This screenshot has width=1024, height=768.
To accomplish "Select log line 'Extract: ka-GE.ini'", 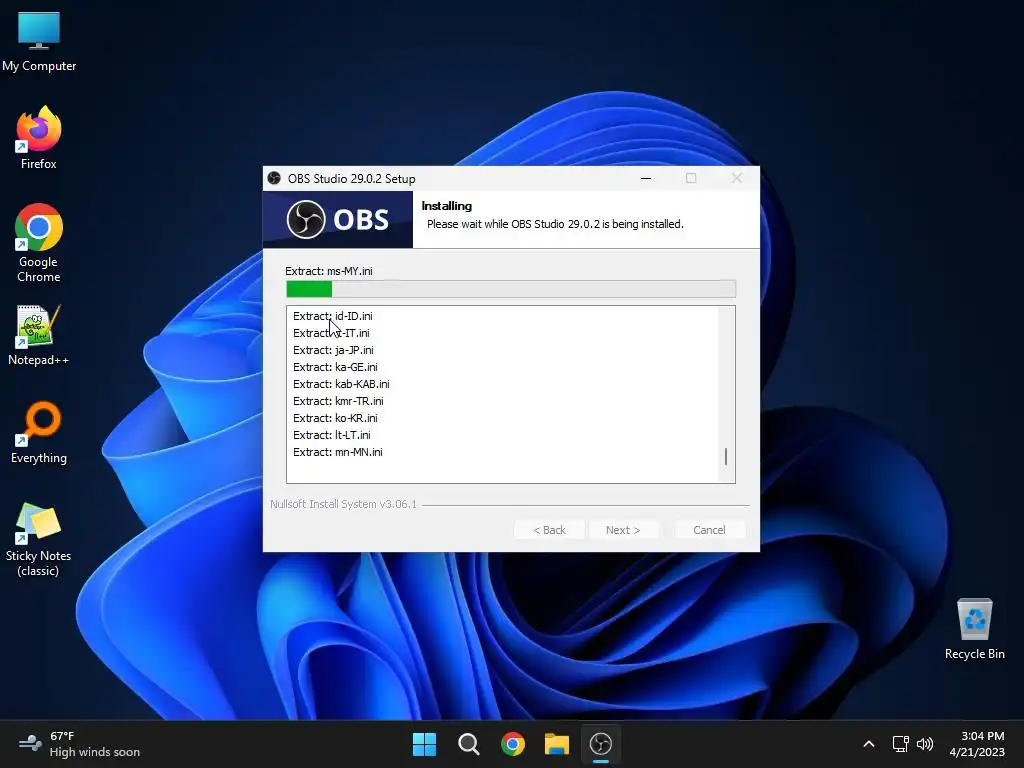I will (x=335, y=367).
